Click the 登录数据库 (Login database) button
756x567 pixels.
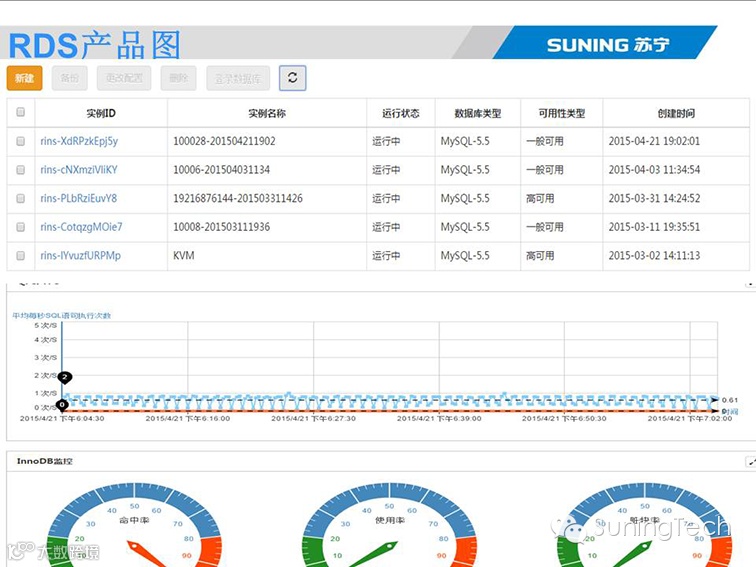pos(238,78)
